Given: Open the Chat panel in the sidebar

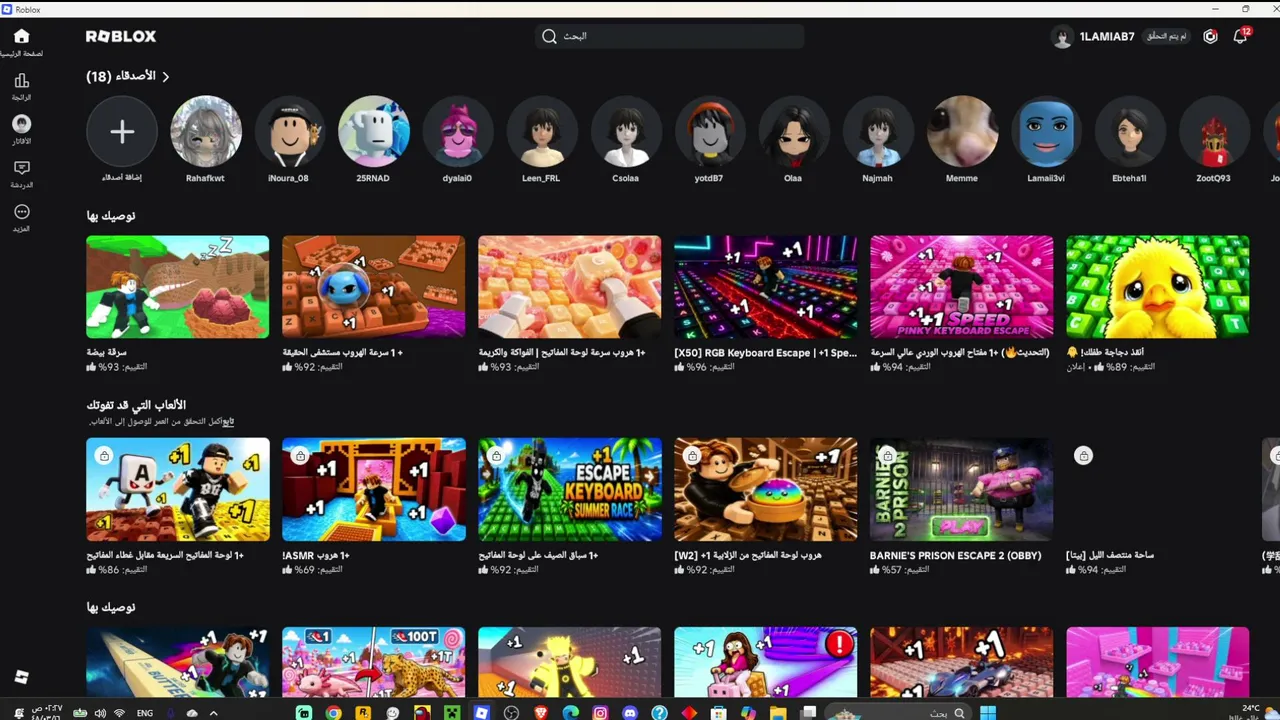Looking at the screenshot, I should pos(21,174).
